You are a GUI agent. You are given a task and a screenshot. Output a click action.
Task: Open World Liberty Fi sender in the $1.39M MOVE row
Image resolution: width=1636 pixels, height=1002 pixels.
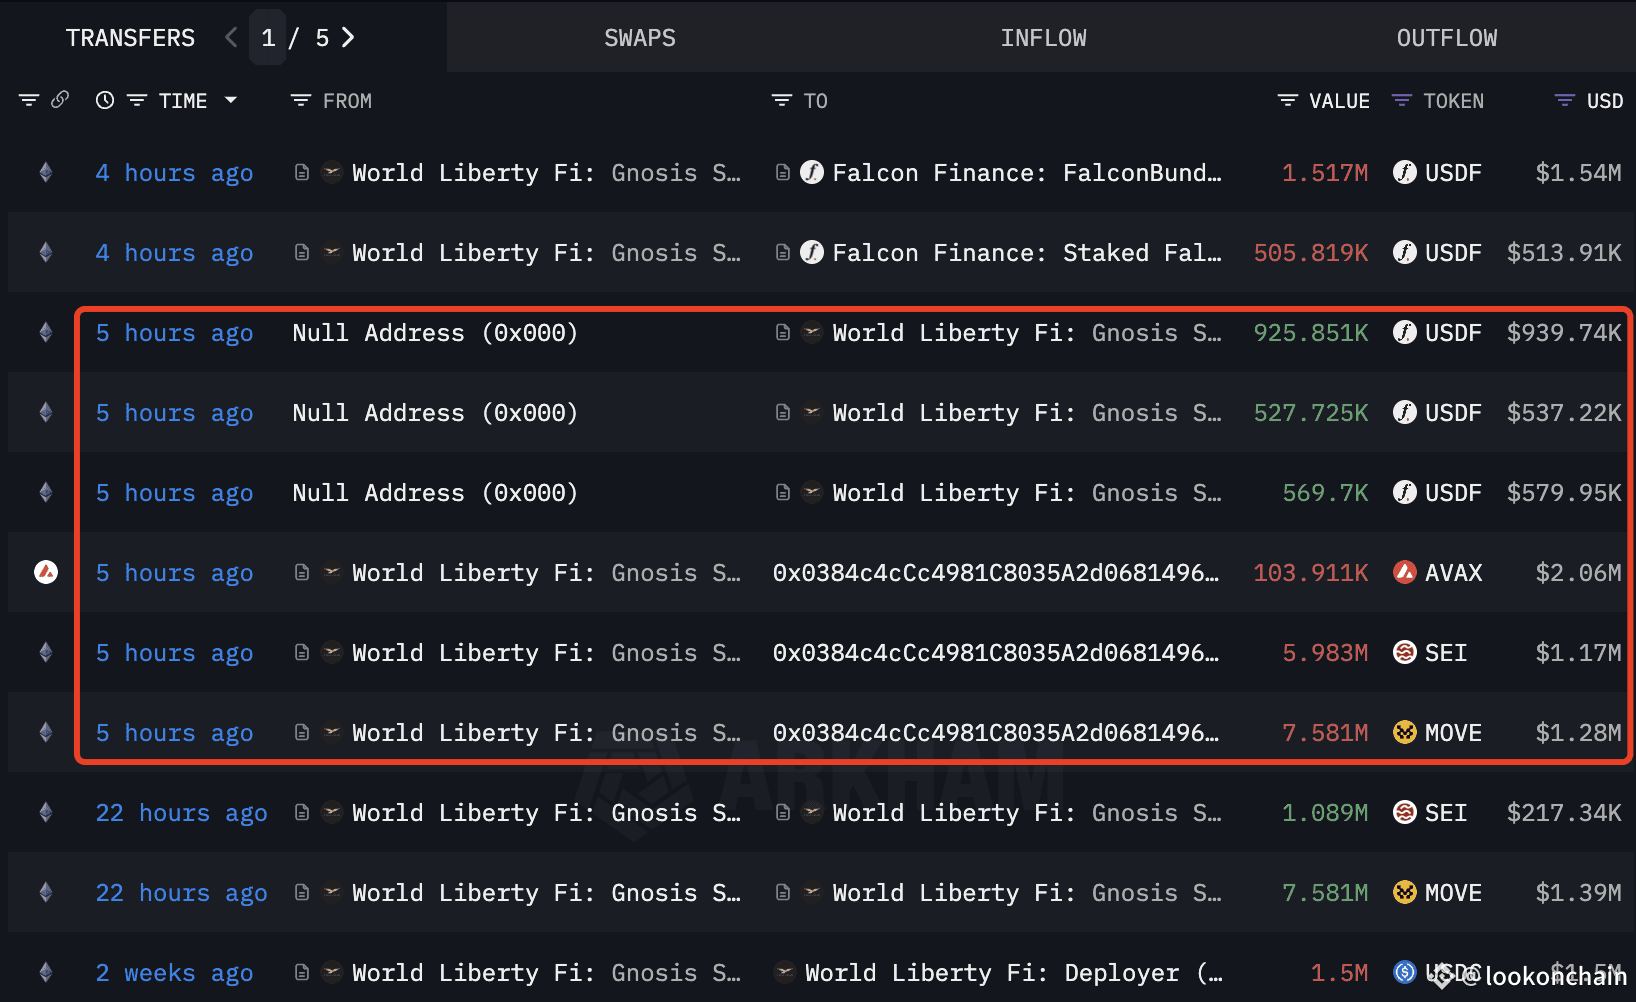click(546, 893)
